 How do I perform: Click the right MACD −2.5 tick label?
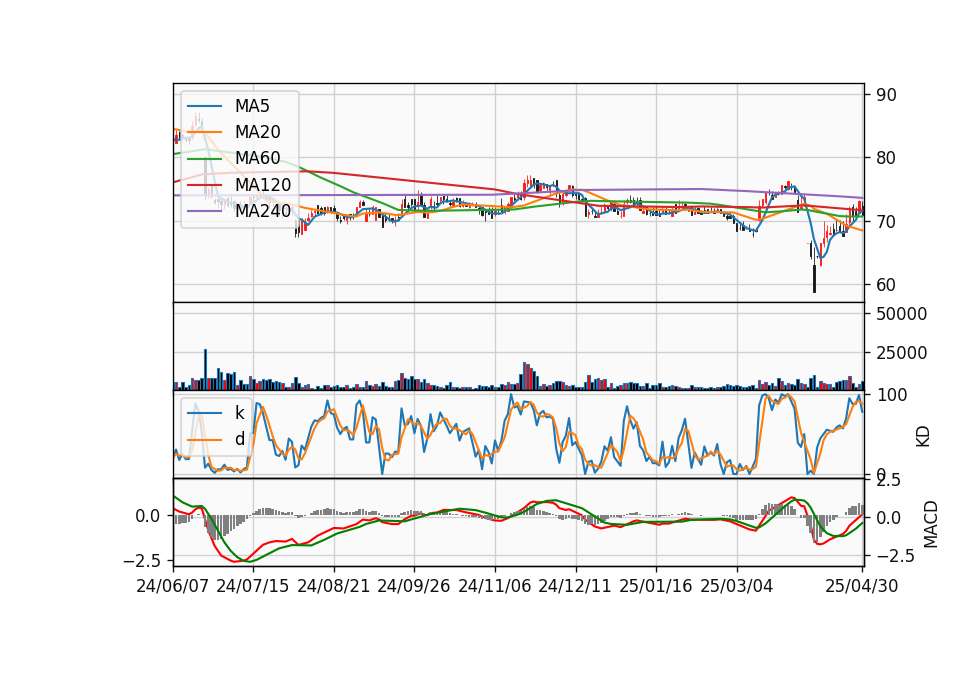point(895,556)
